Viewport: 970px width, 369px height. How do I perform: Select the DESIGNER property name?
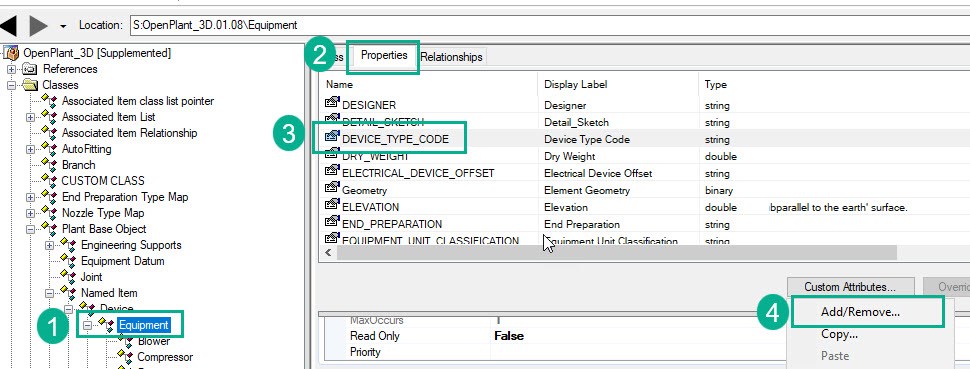tap(369, 106)
